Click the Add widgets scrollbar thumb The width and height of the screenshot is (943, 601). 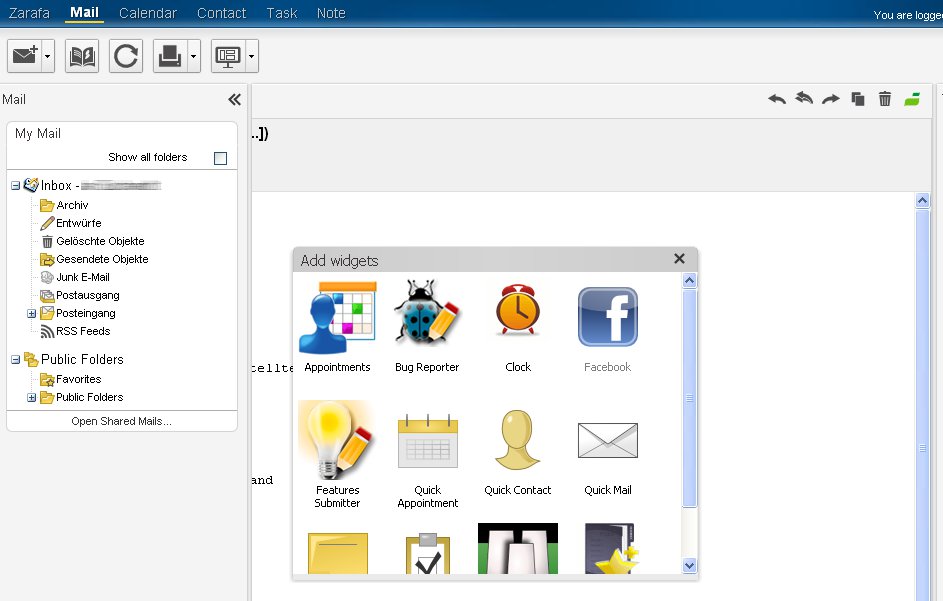[690, 398]
